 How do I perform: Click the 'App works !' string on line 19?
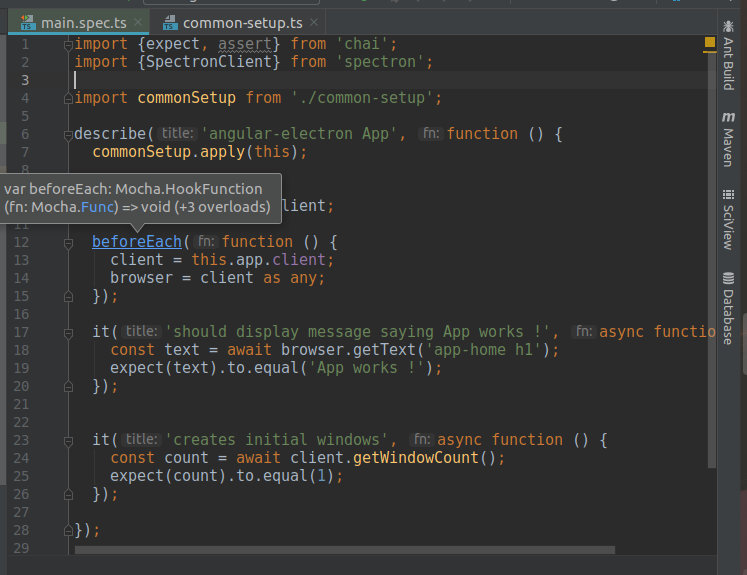point(366,368)
